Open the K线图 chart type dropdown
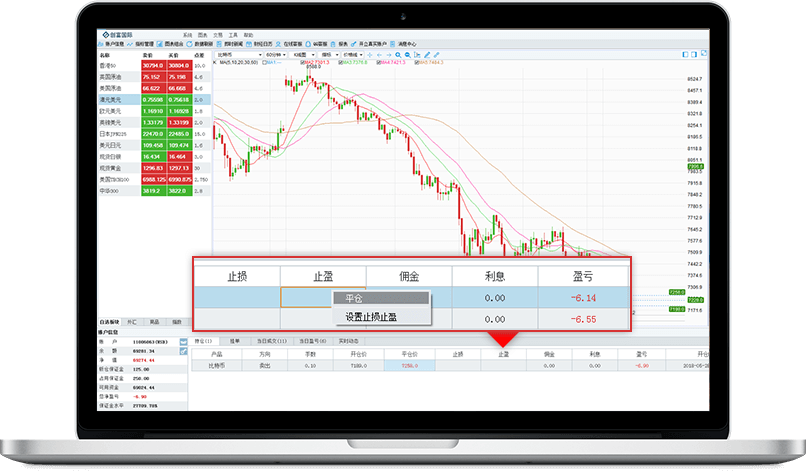 tap(303, 54)
